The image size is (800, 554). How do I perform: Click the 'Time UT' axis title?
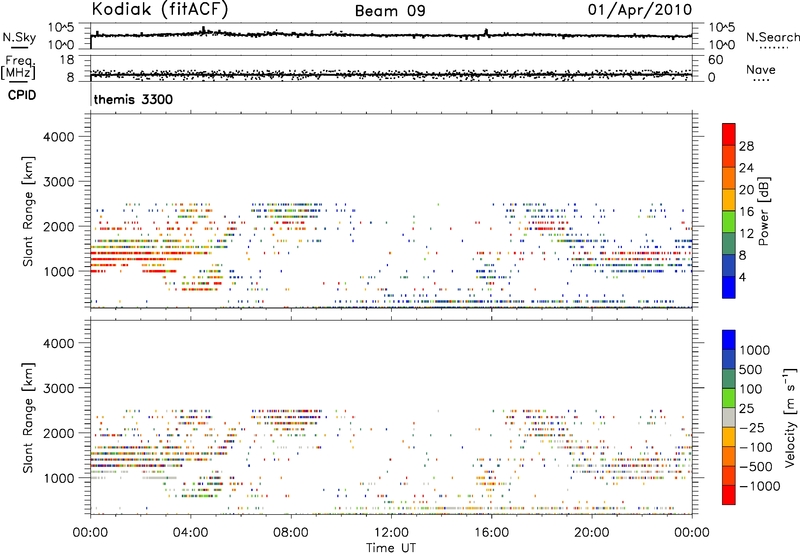391,547
